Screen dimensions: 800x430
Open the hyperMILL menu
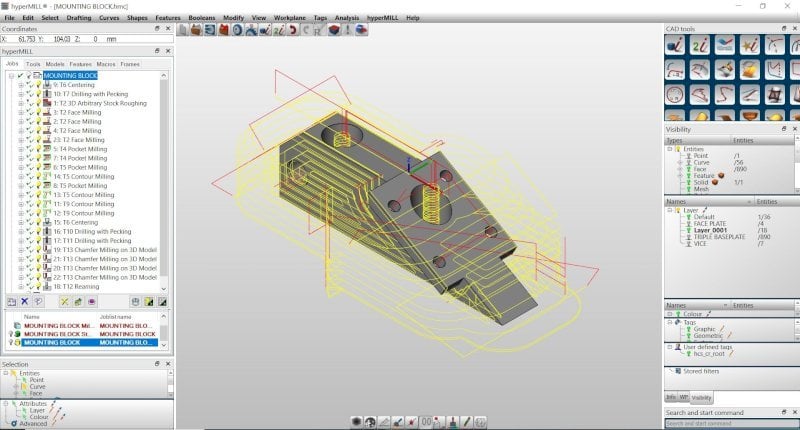(x=382, y=18)
